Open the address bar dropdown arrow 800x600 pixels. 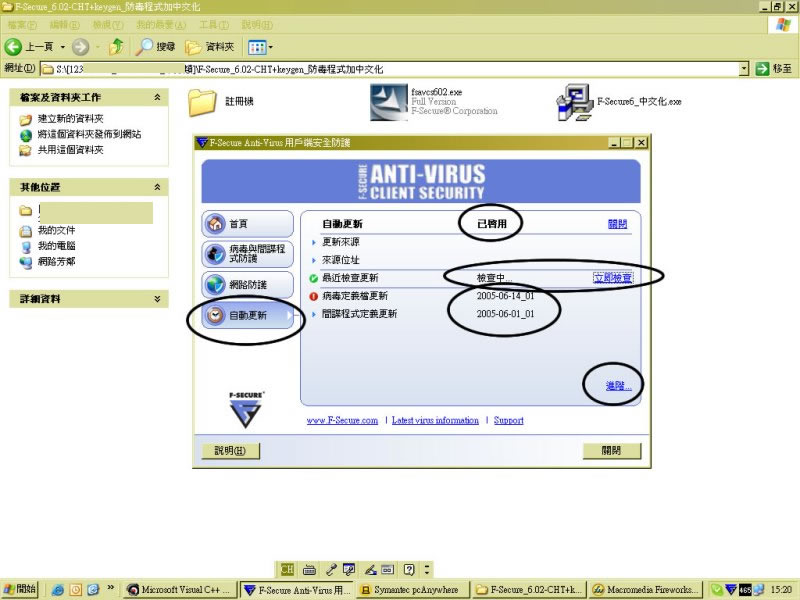(x=744, y=68)
